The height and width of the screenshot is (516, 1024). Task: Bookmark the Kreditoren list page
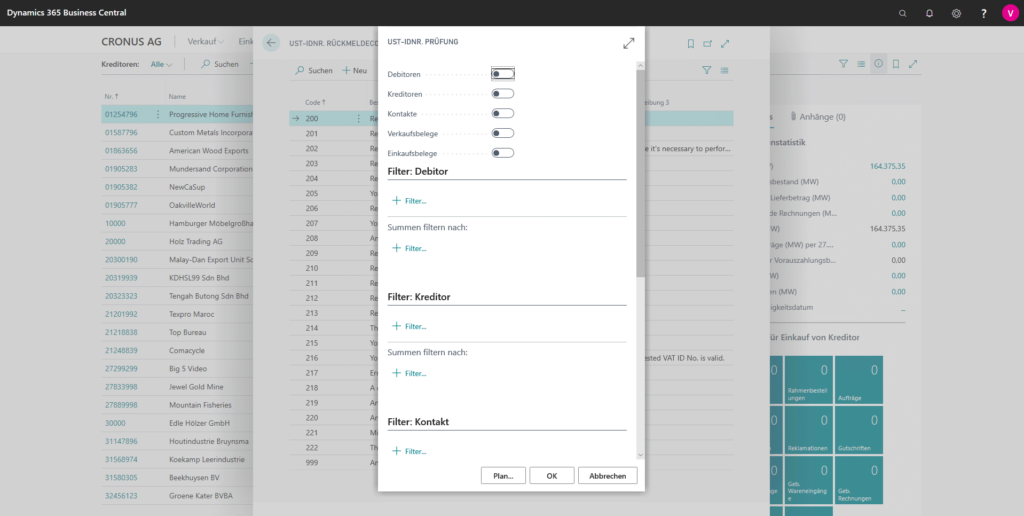click(896, 63)
